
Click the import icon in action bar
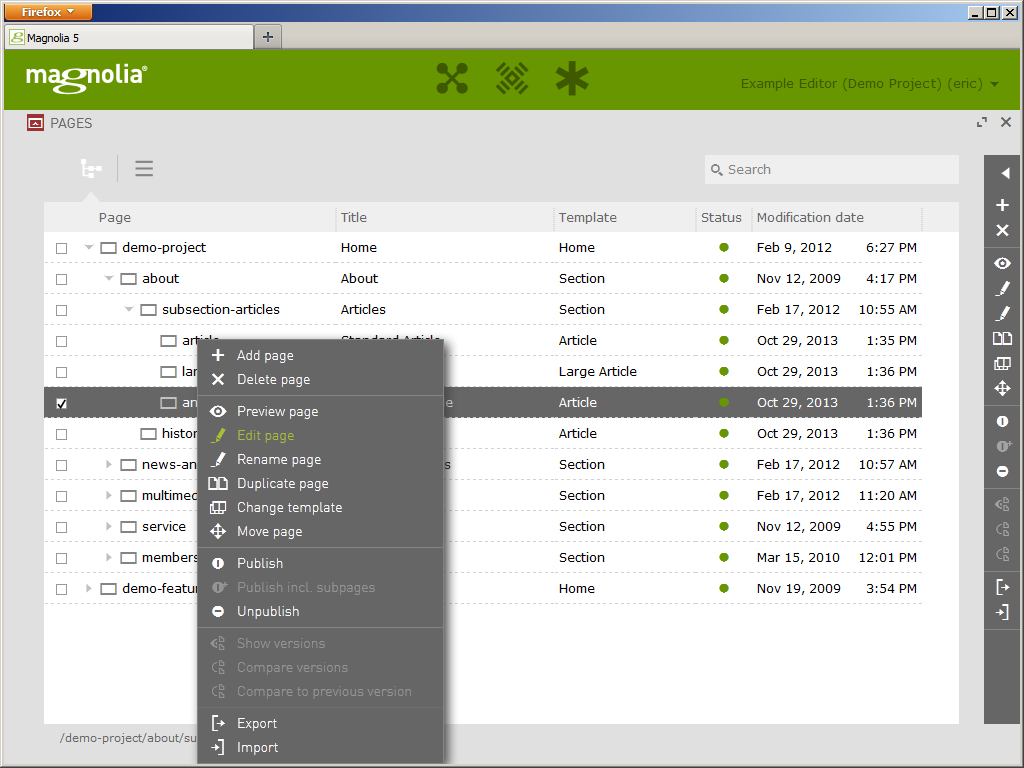click(x=1002, y=612)
